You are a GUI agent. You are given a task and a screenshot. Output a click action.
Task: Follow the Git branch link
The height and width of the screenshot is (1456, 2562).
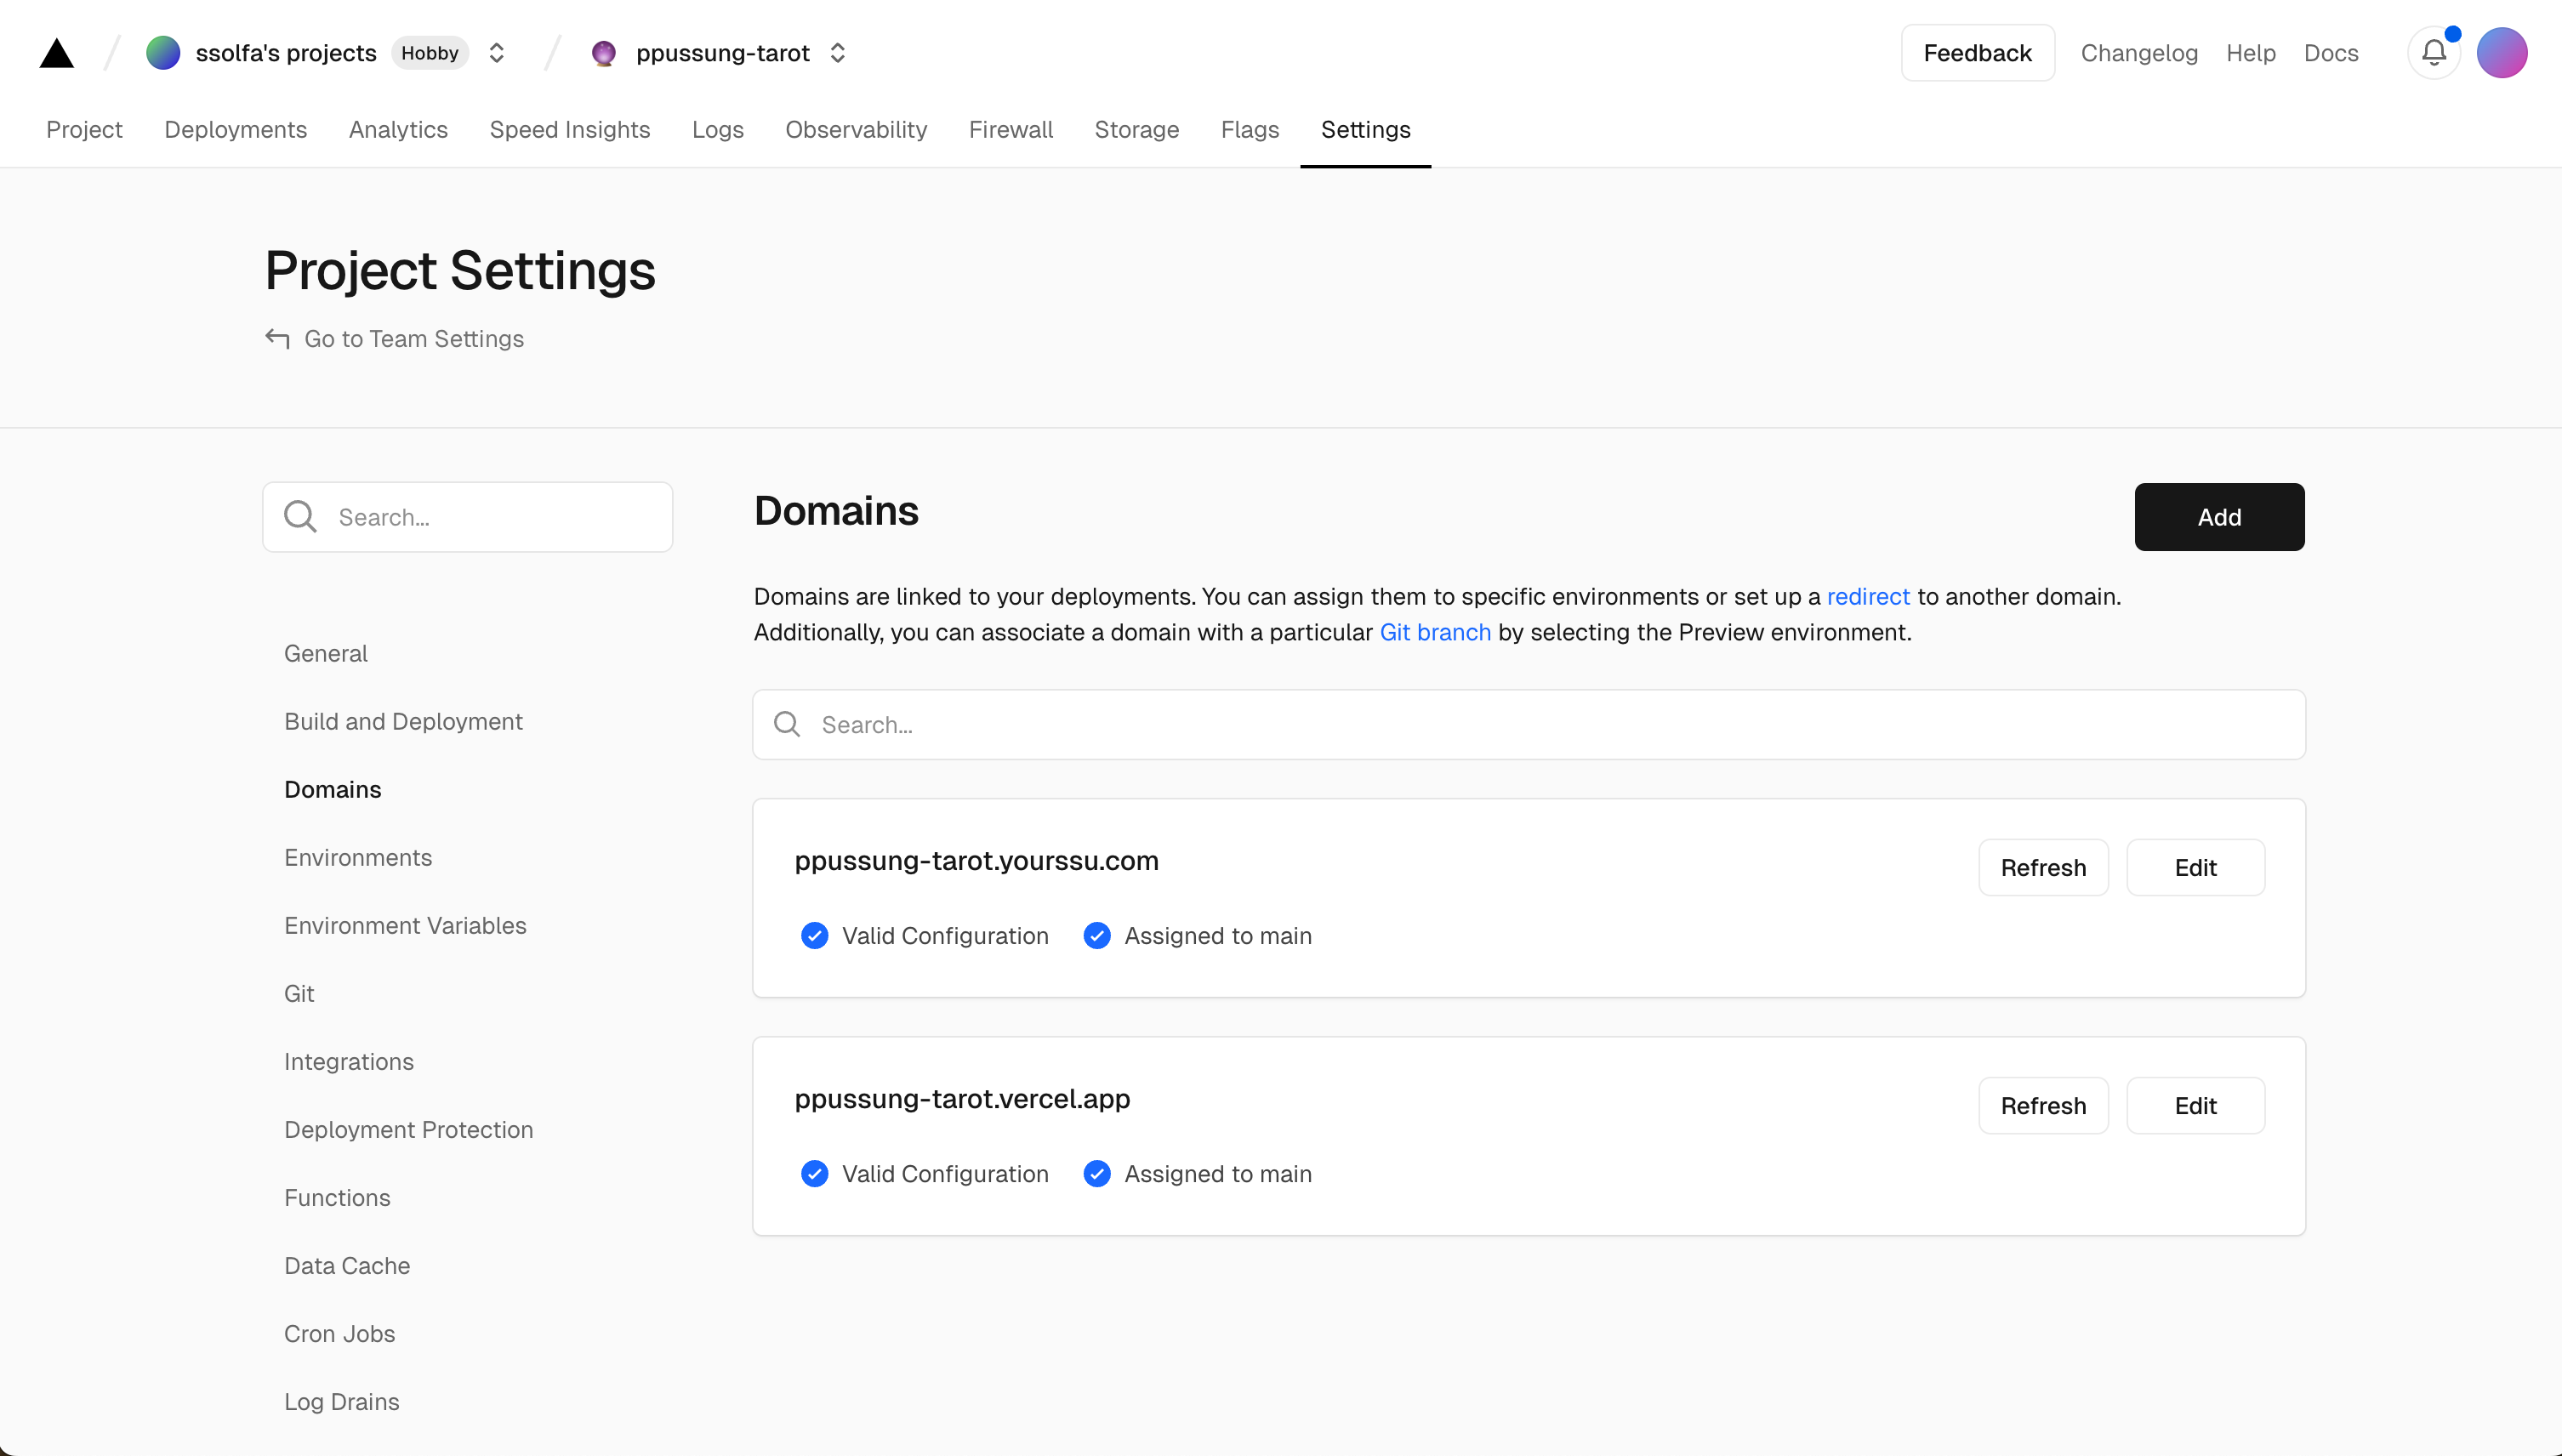coord(1435,633)
